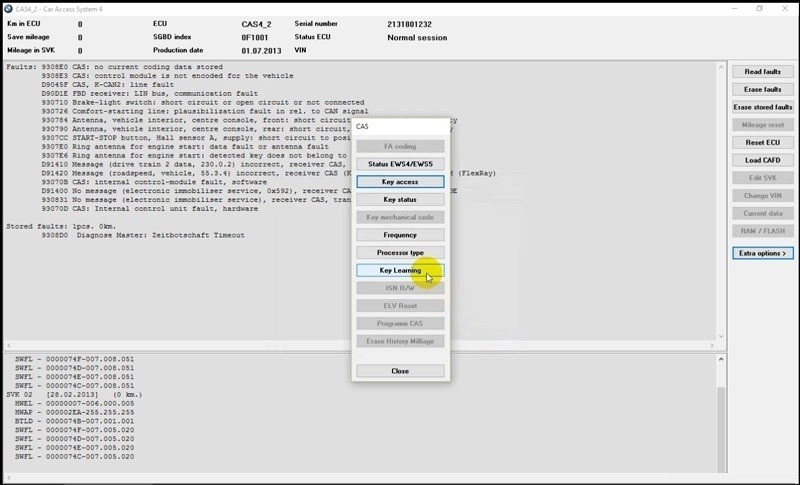Click fault '930726 Comfort-starting line' entry
Screen dimensions: 800x485
205,111
